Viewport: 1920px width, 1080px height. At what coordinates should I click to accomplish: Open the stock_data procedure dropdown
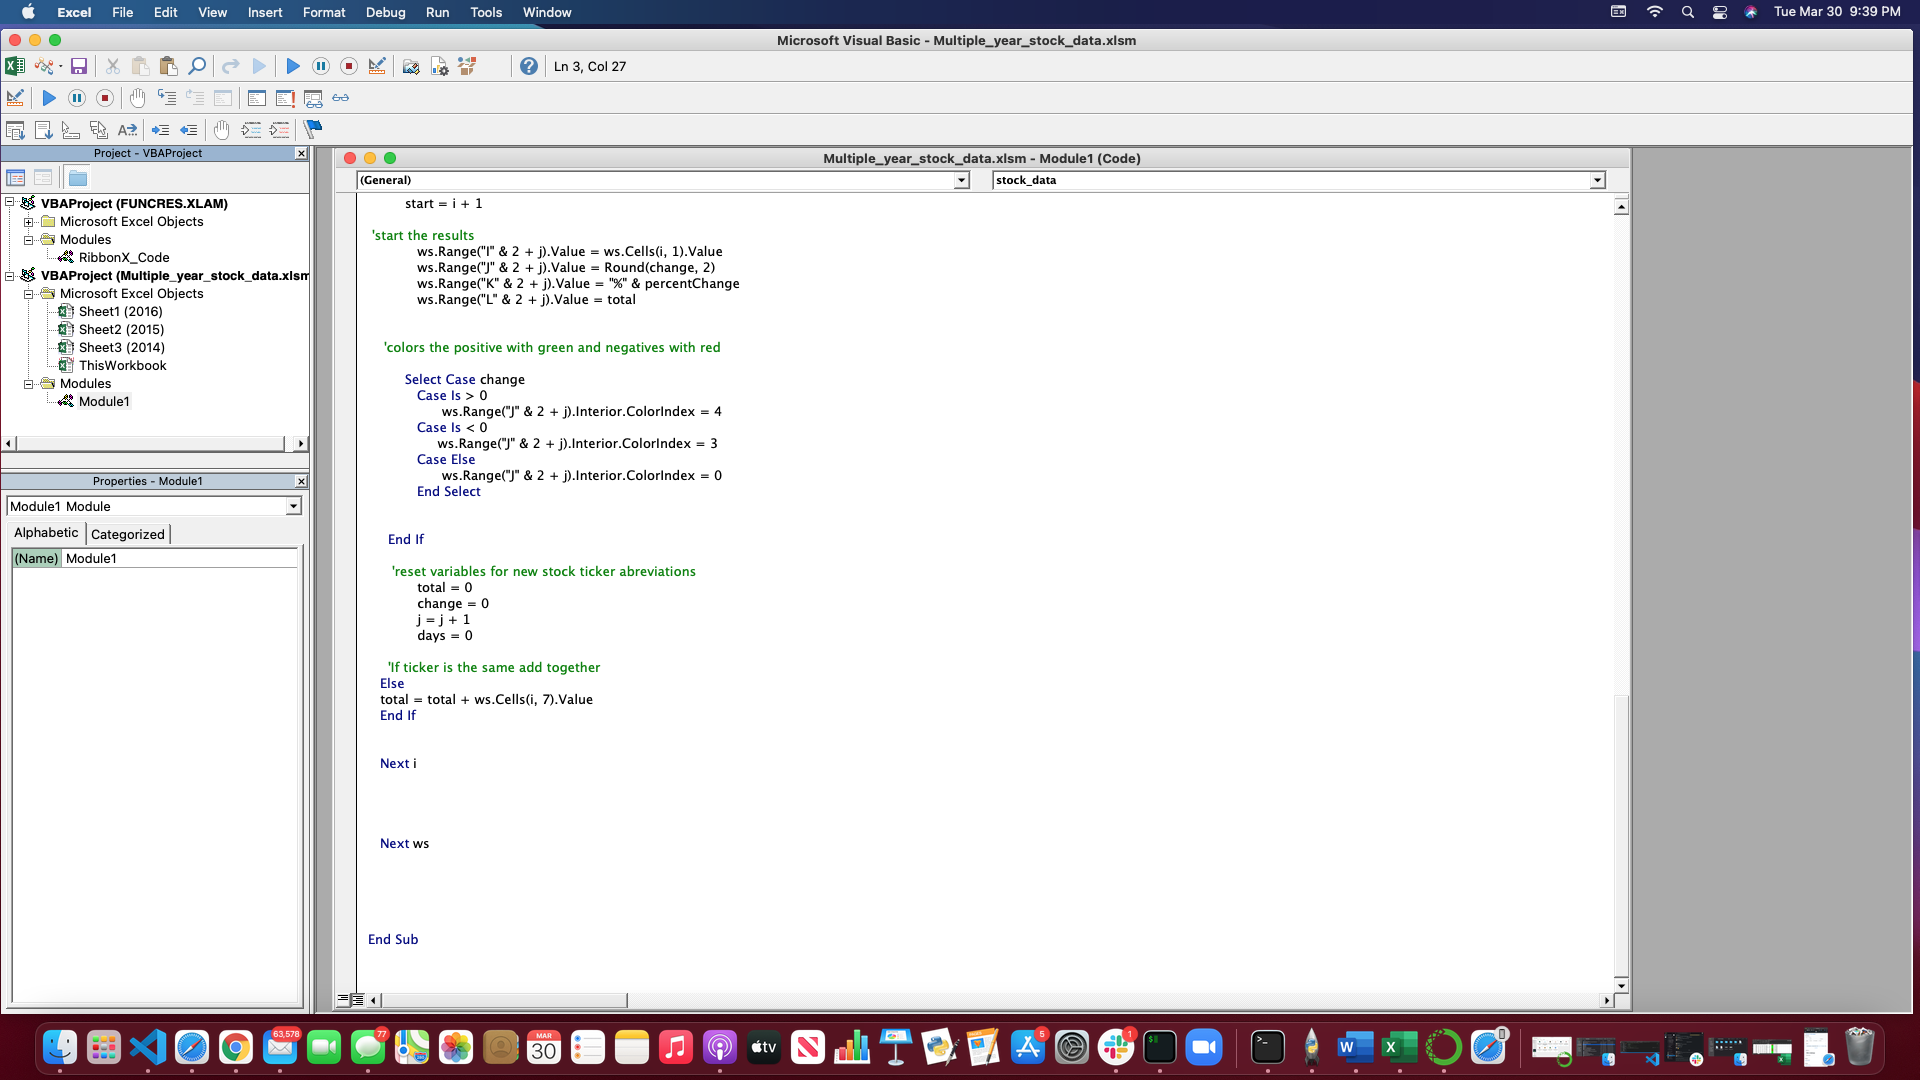click(x=1597, y=181)
